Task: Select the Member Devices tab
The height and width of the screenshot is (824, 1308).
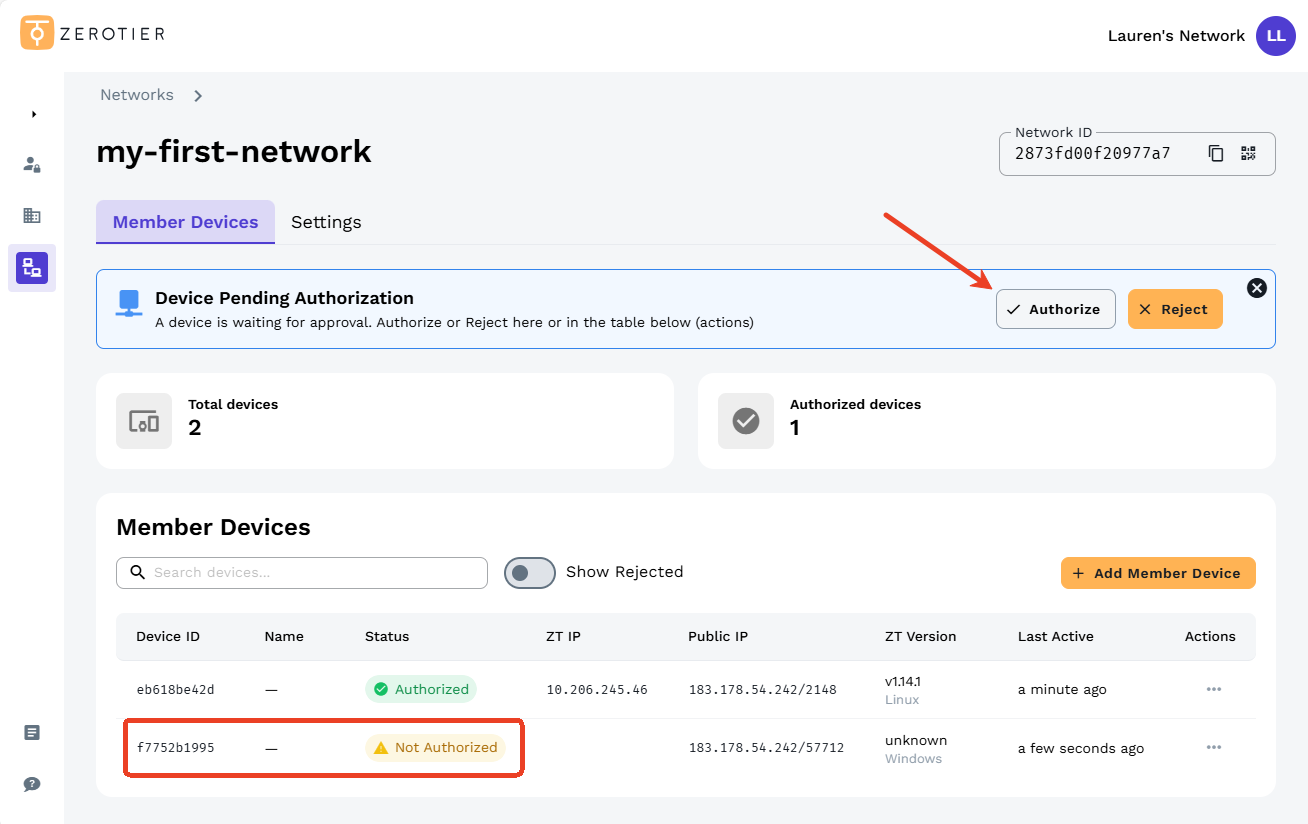Action: 185,222
